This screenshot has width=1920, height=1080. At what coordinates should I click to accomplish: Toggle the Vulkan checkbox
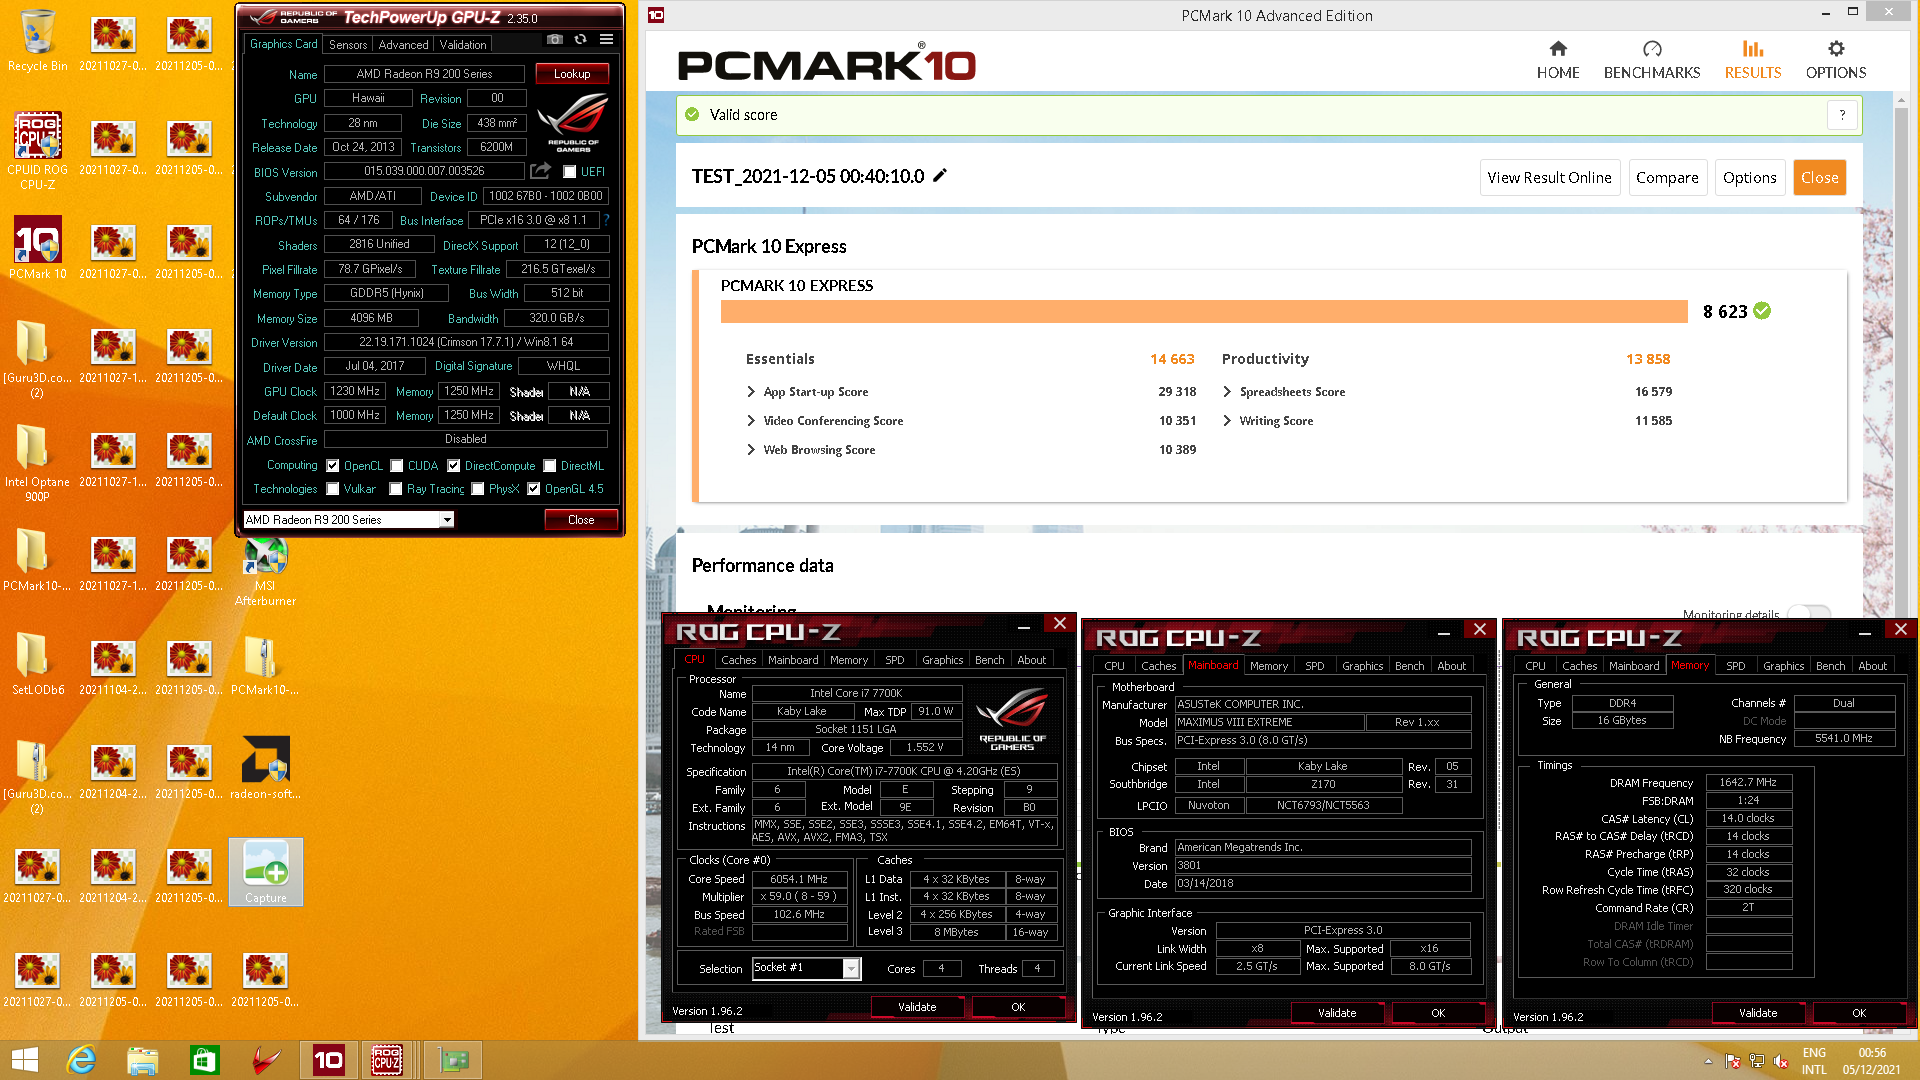pyautogui.click(x=333, y=489)
